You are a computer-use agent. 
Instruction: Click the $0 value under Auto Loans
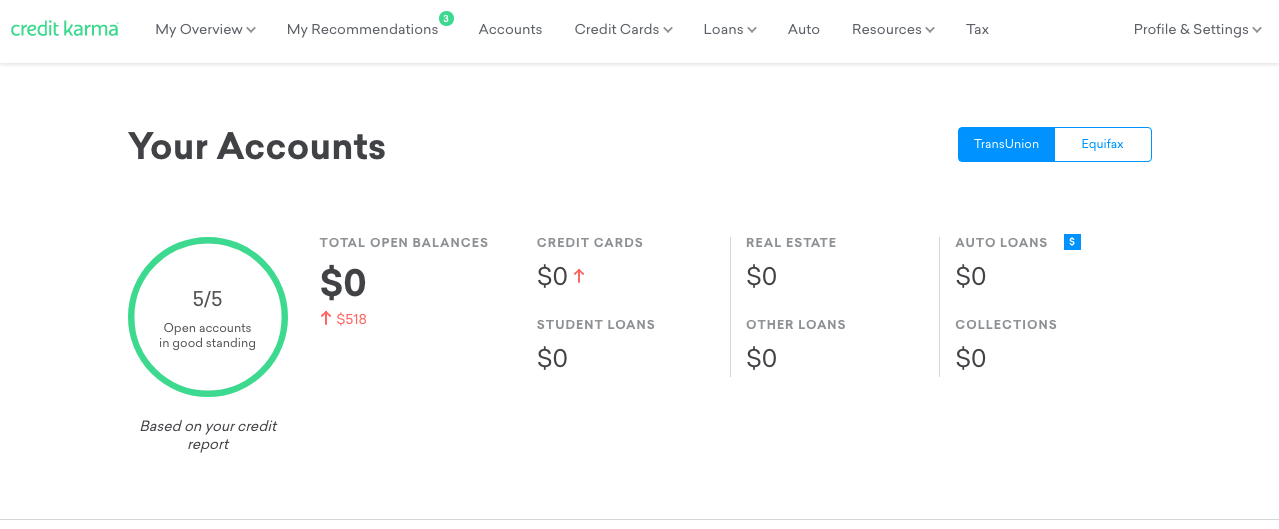coord(970,276)
